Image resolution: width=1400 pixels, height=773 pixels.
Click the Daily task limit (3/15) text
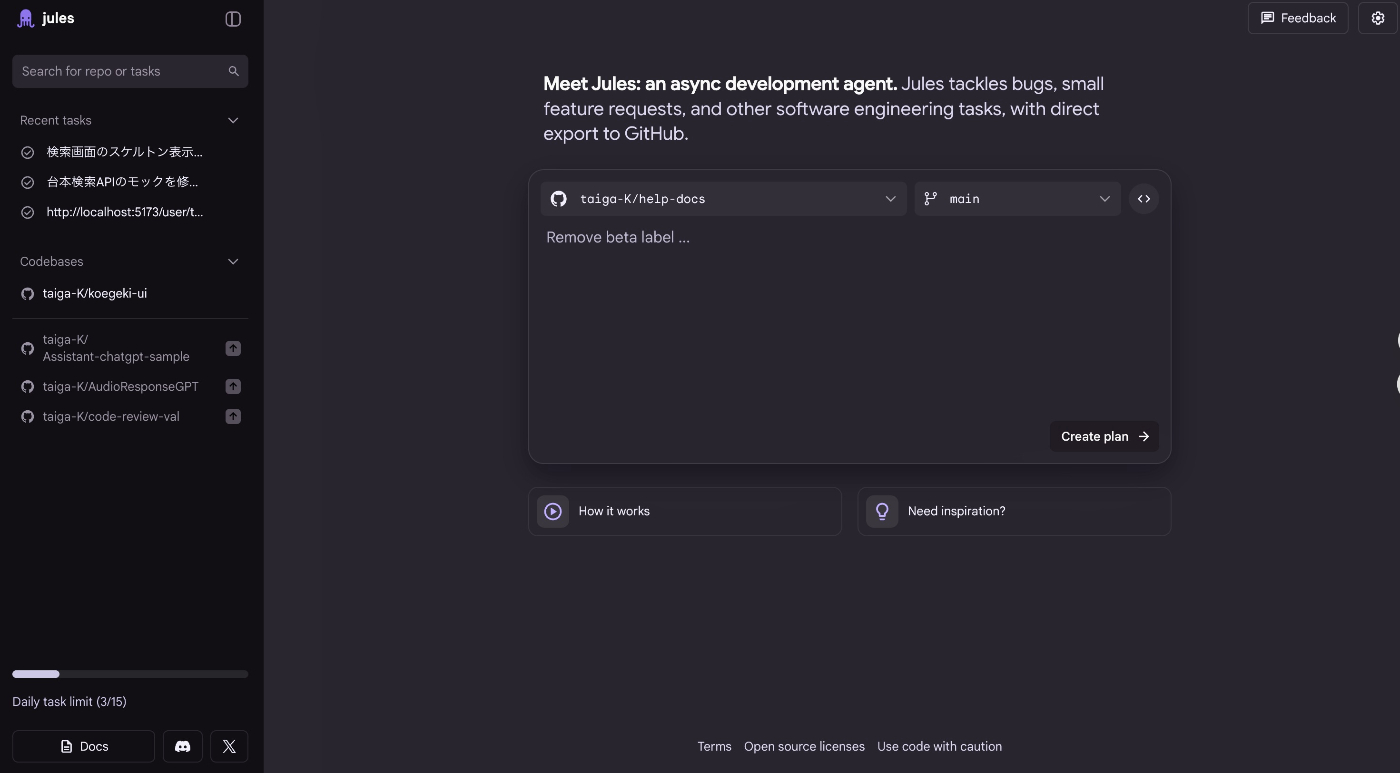(x=69, y=701)
